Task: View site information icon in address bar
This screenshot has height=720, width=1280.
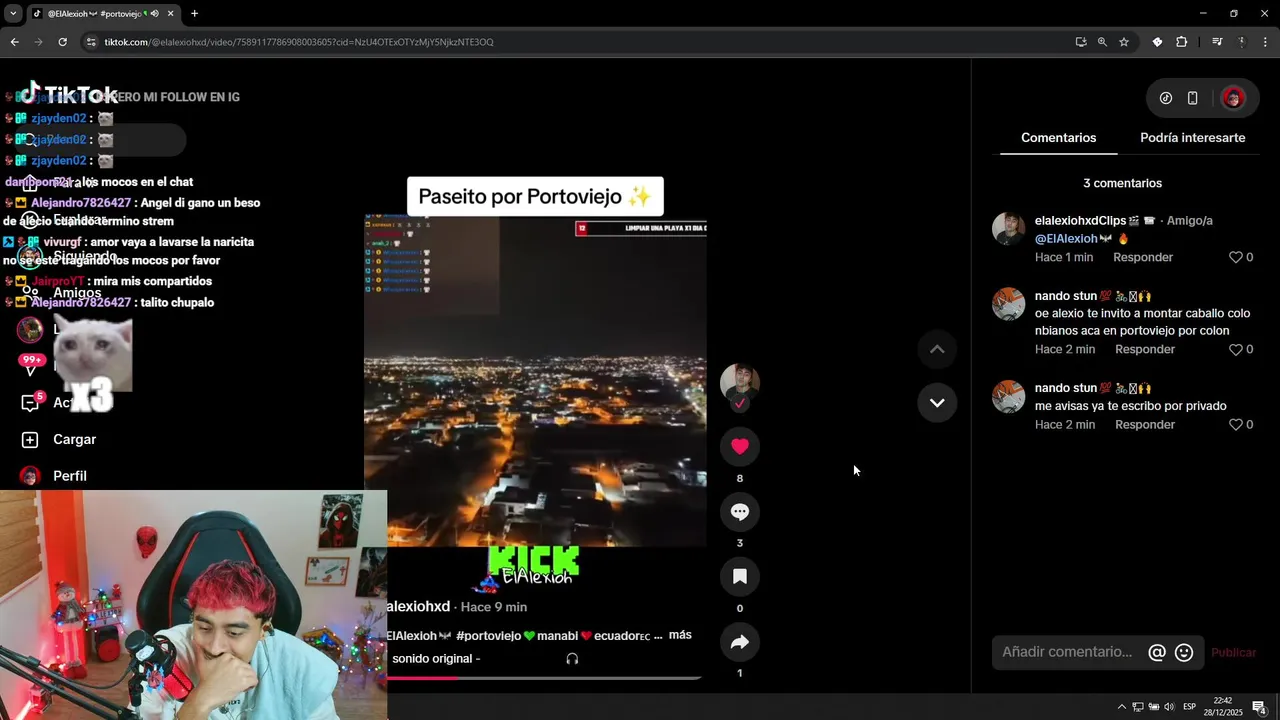Action: (x=91, y=42)
